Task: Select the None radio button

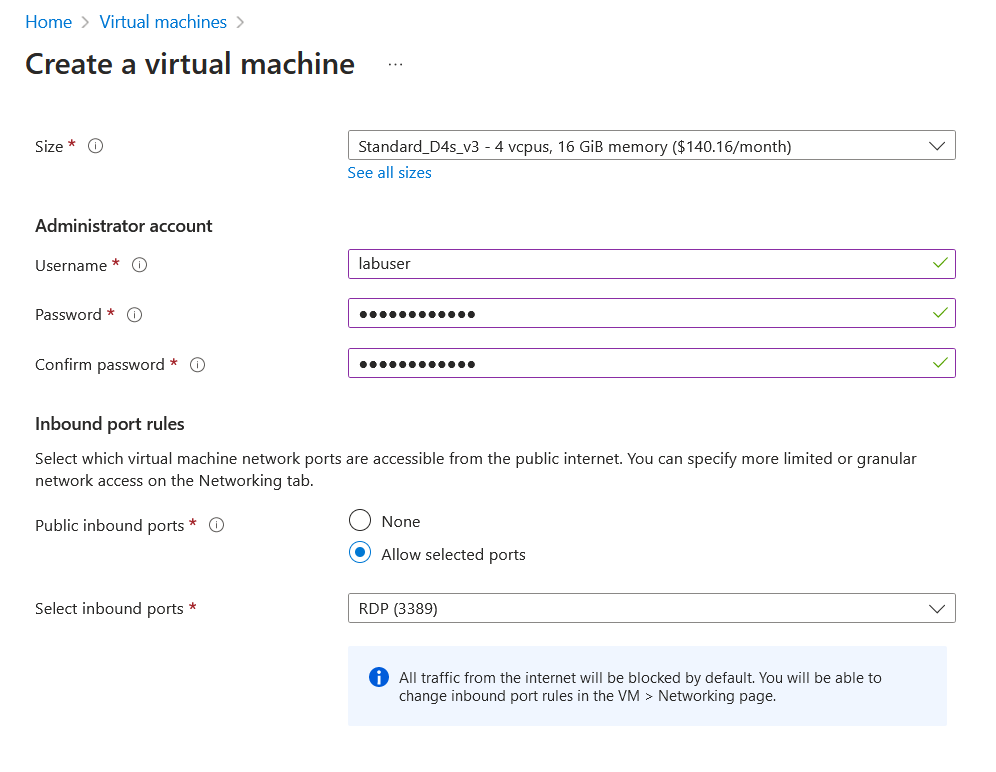Action: [x=360, y=521]
